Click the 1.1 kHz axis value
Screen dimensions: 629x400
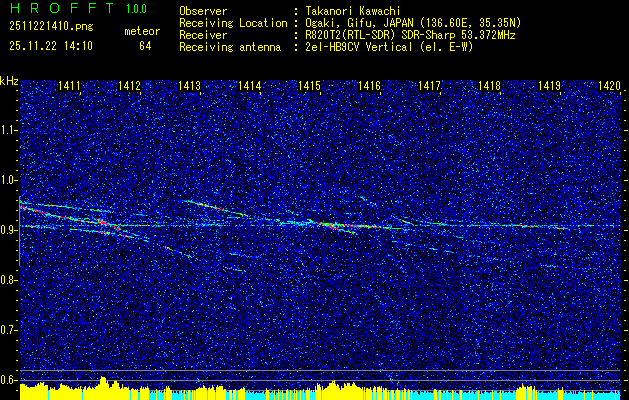coord(8,130)
